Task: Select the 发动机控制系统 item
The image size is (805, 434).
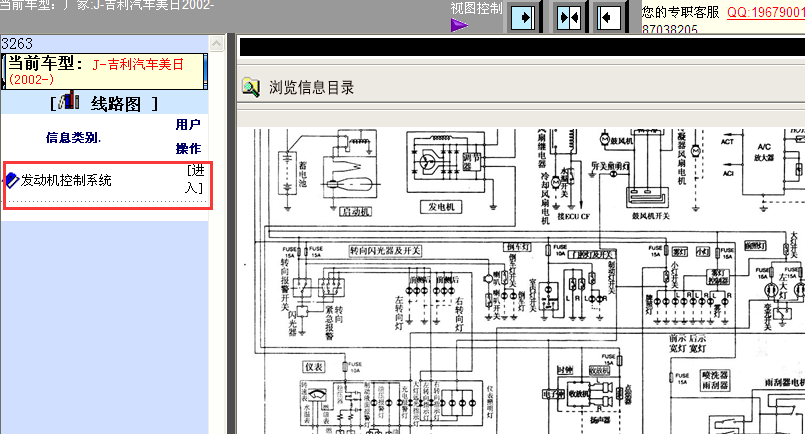Action: click(66, 180)
